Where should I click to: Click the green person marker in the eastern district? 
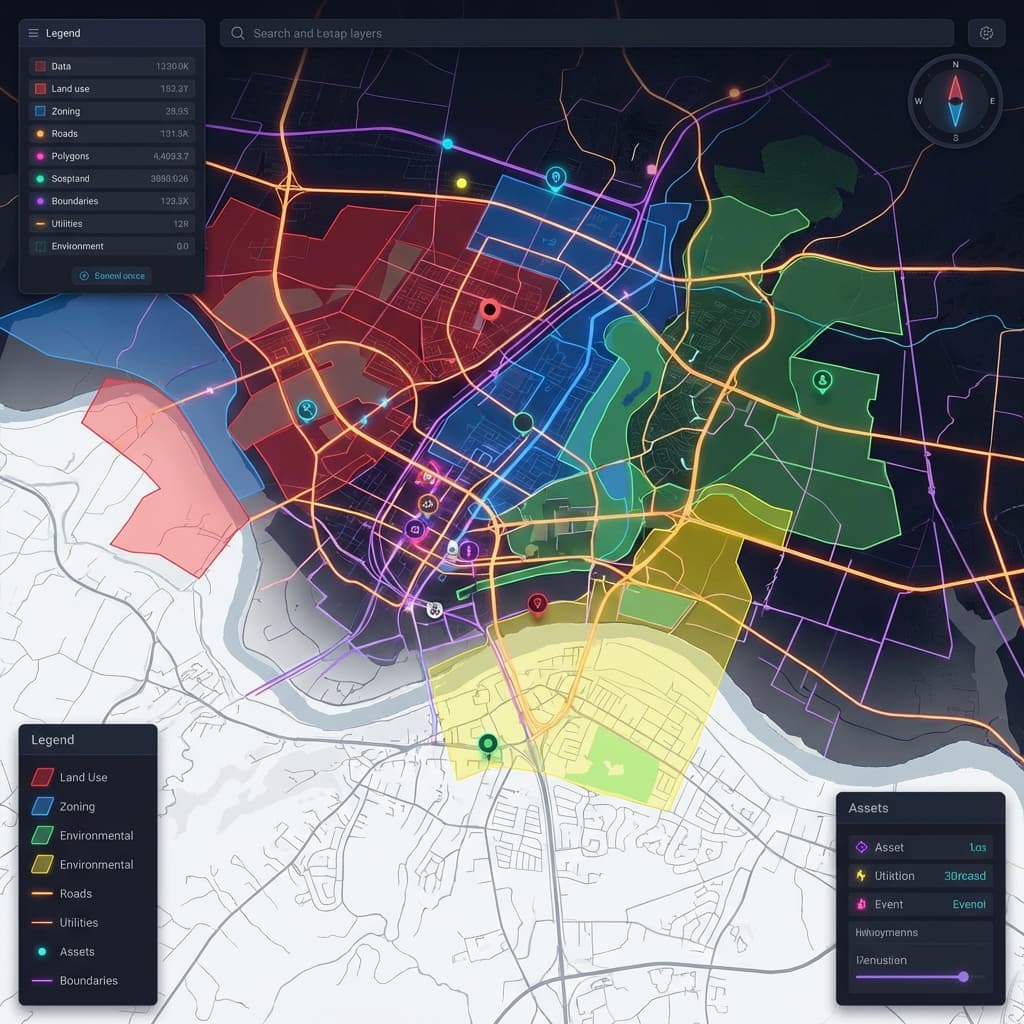(820, 381)
